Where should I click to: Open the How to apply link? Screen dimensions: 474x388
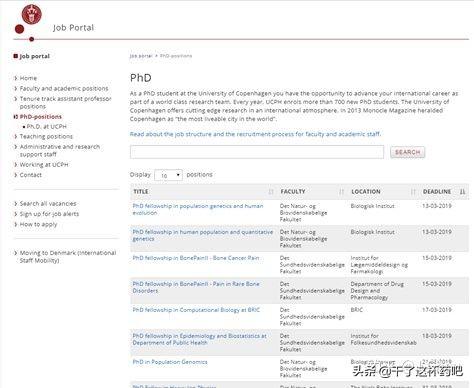pos(38,224)
